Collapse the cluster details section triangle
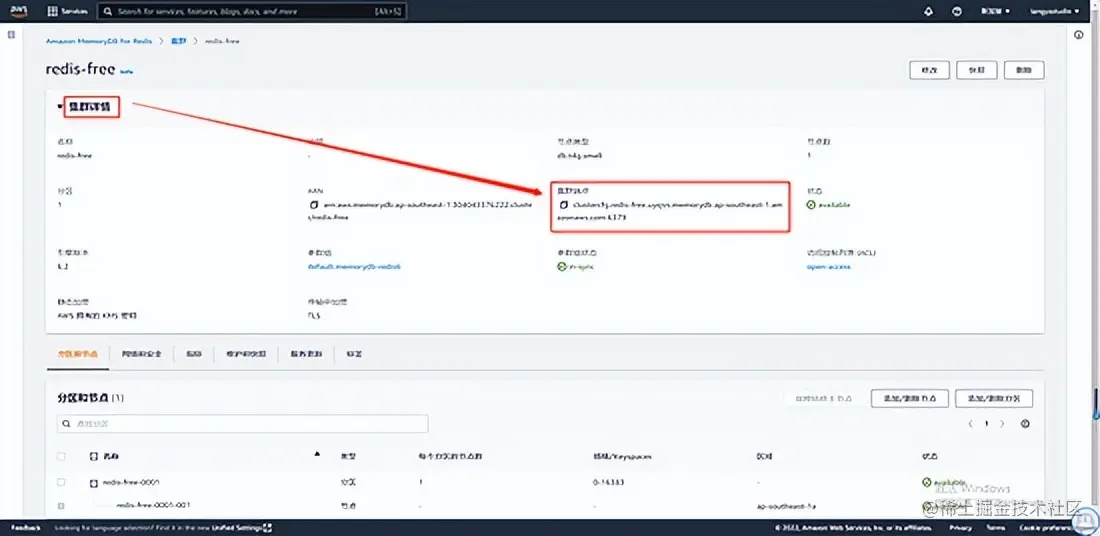The image size is (1100, 536). tap(60, 107)
